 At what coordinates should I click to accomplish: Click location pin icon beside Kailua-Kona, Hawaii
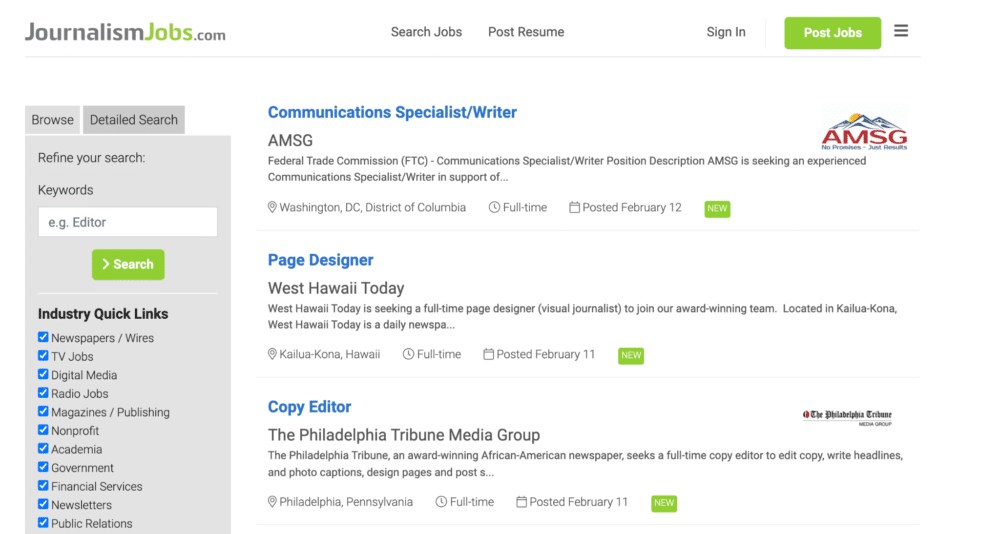[x=272, y=355]
